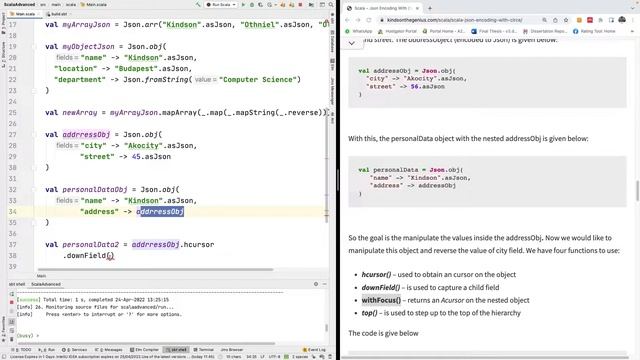Open console panel settings gear
640x360 pixels.
[316, 284]
